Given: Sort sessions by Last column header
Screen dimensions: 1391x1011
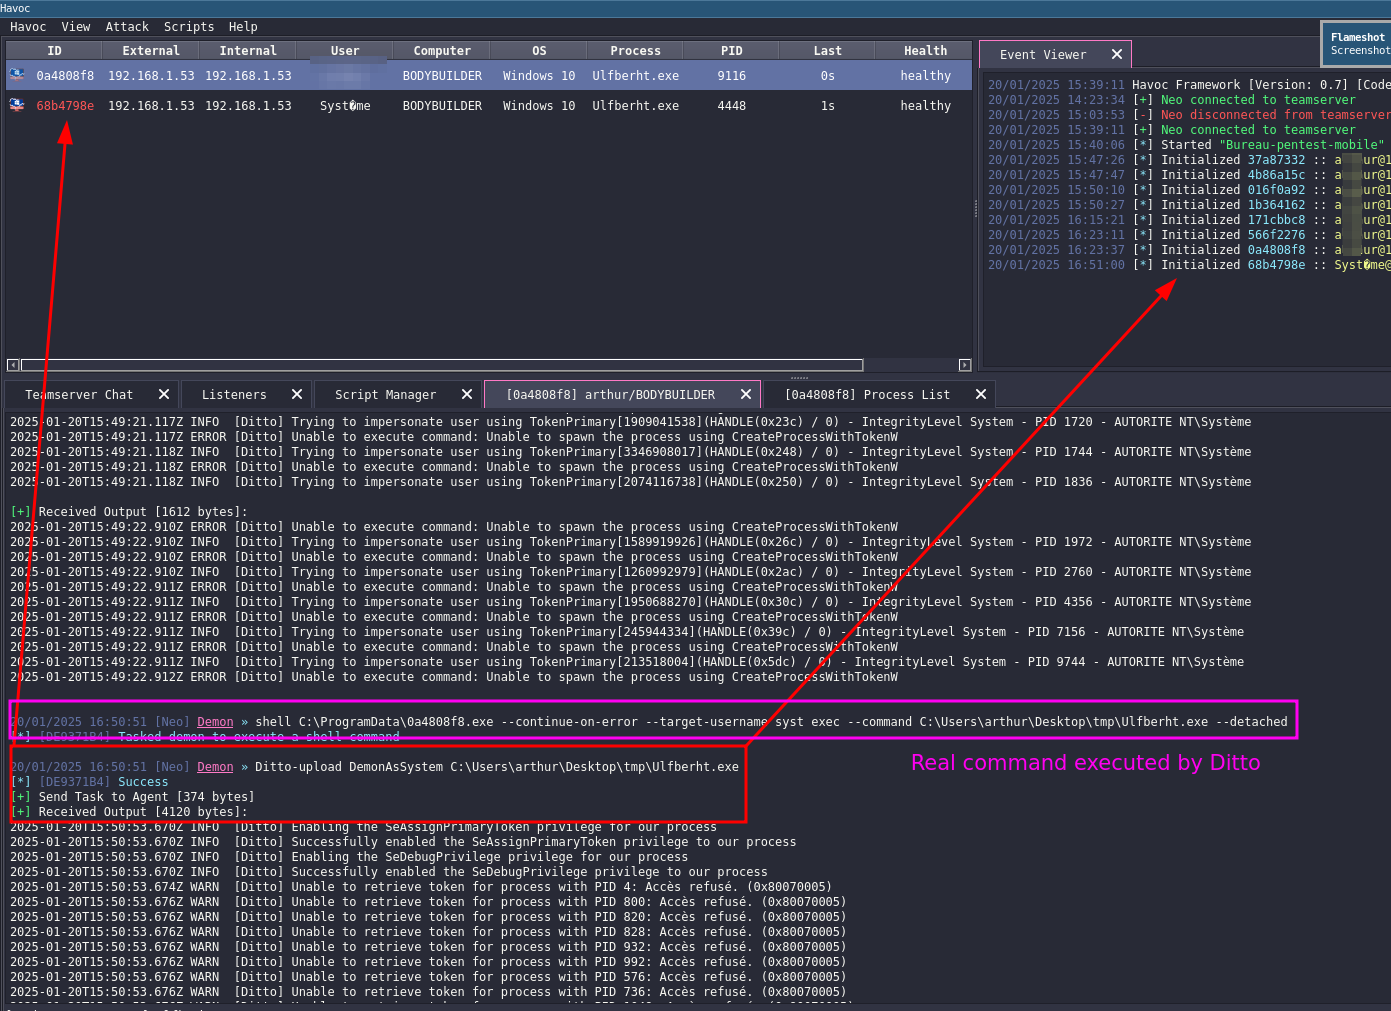Looking at the screenshot, I should [828, 51].
